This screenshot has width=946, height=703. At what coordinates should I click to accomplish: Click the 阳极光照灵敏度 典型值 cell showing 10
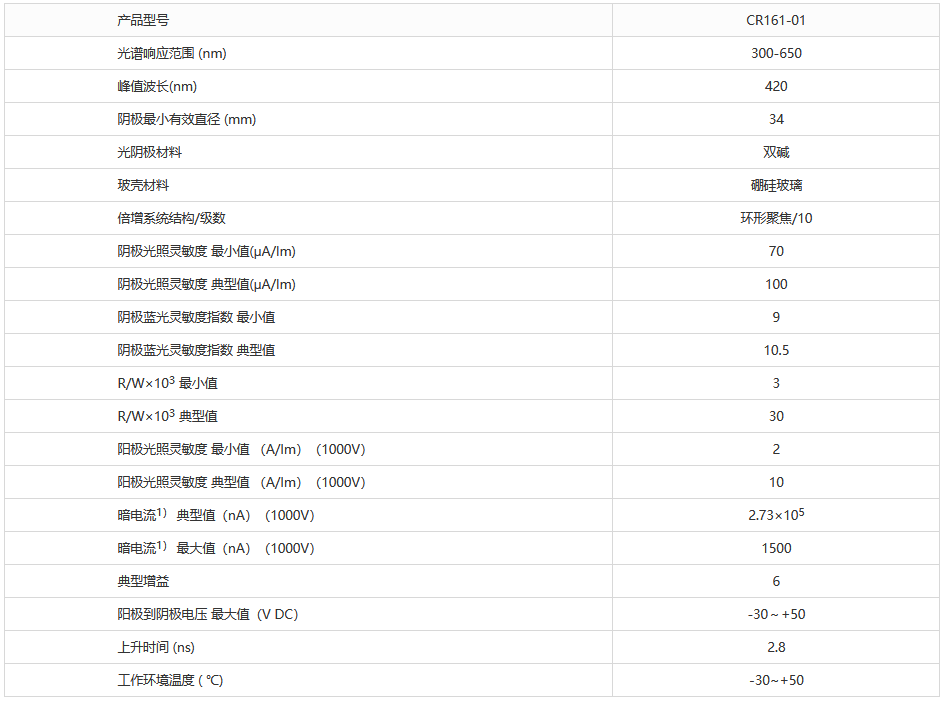(776, 482)
